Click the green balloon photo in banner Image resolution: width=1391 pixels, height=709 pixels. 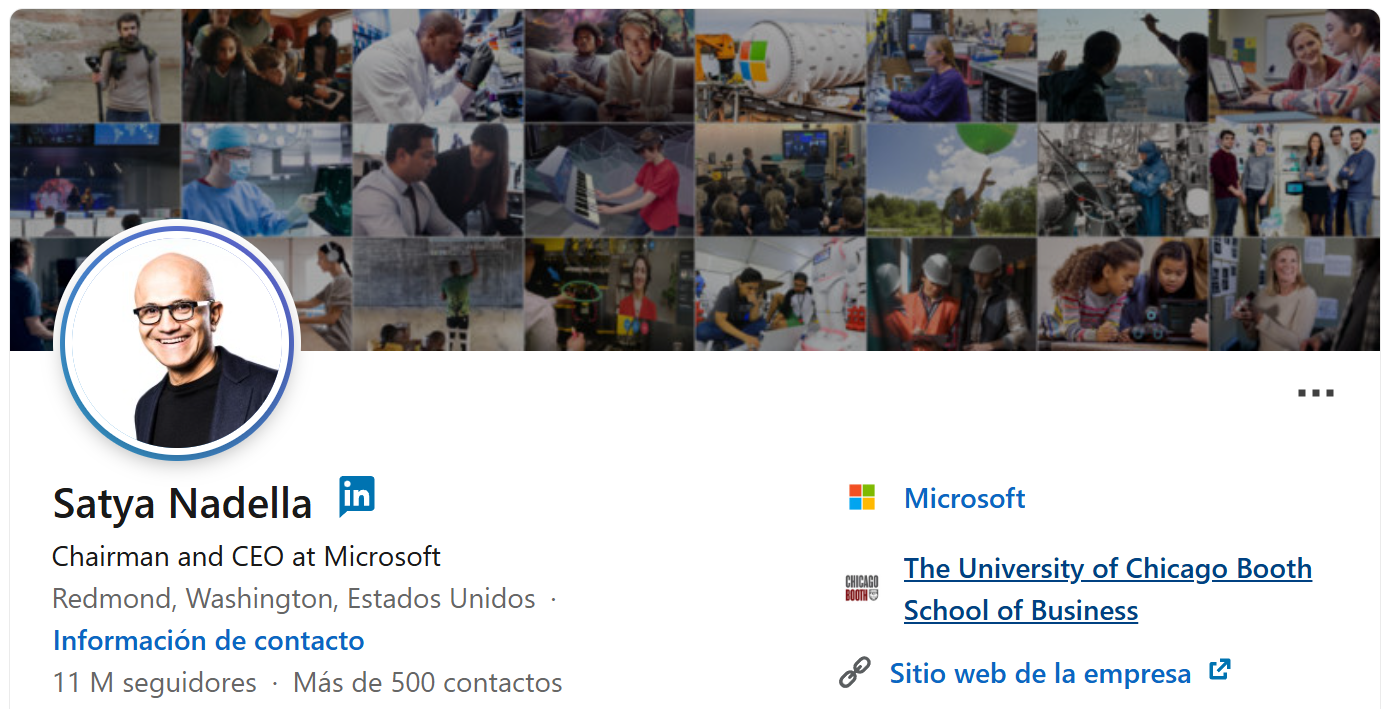pos(950,179)
